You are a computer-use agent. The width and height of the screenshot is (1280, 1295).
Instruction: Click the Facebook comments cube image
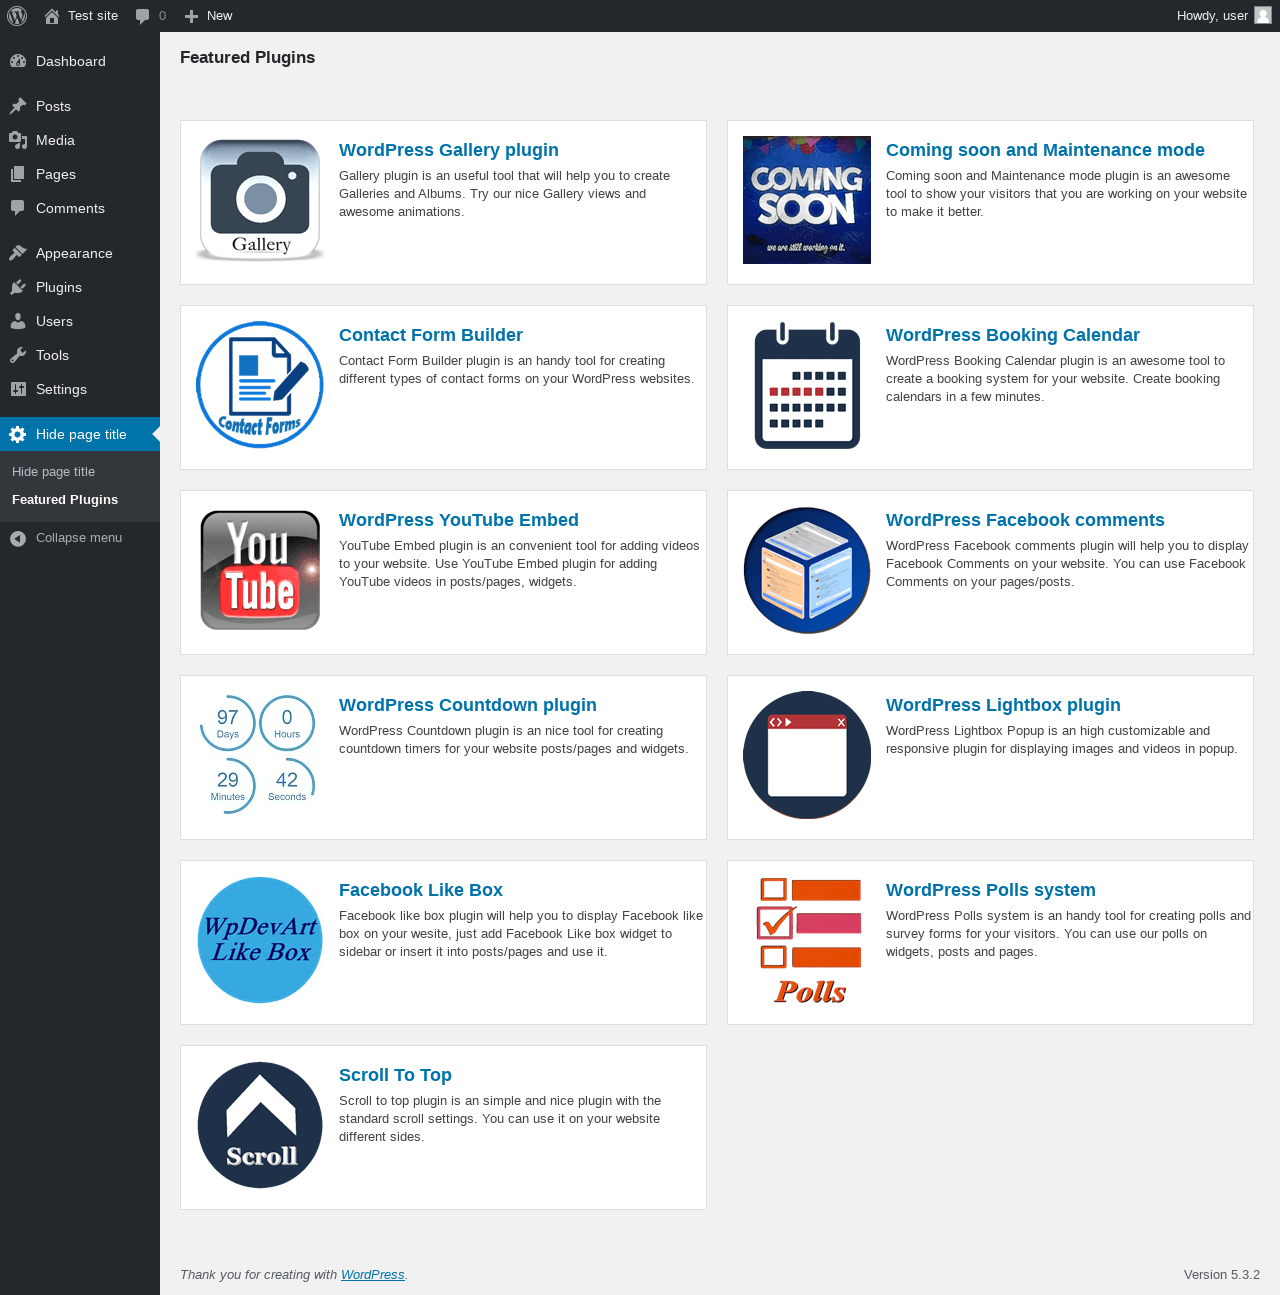(x=807, y=570)
